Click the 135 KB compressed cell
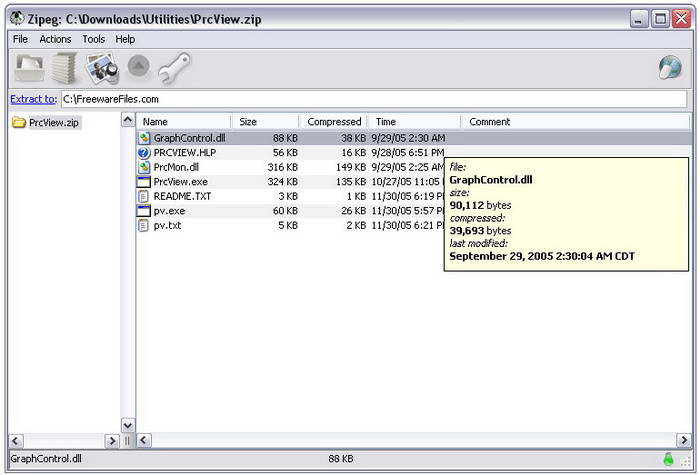 click(x=351, y=182)
